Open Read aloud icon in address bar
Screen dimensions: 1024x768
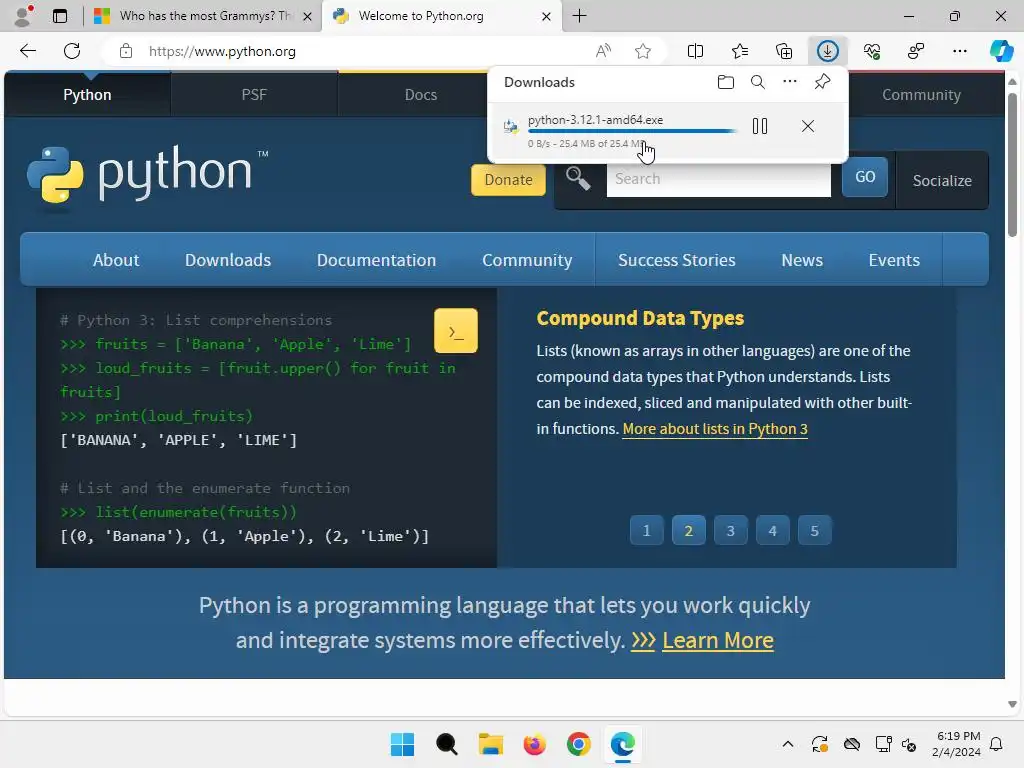pyautogui.click(x=603, y=51)
